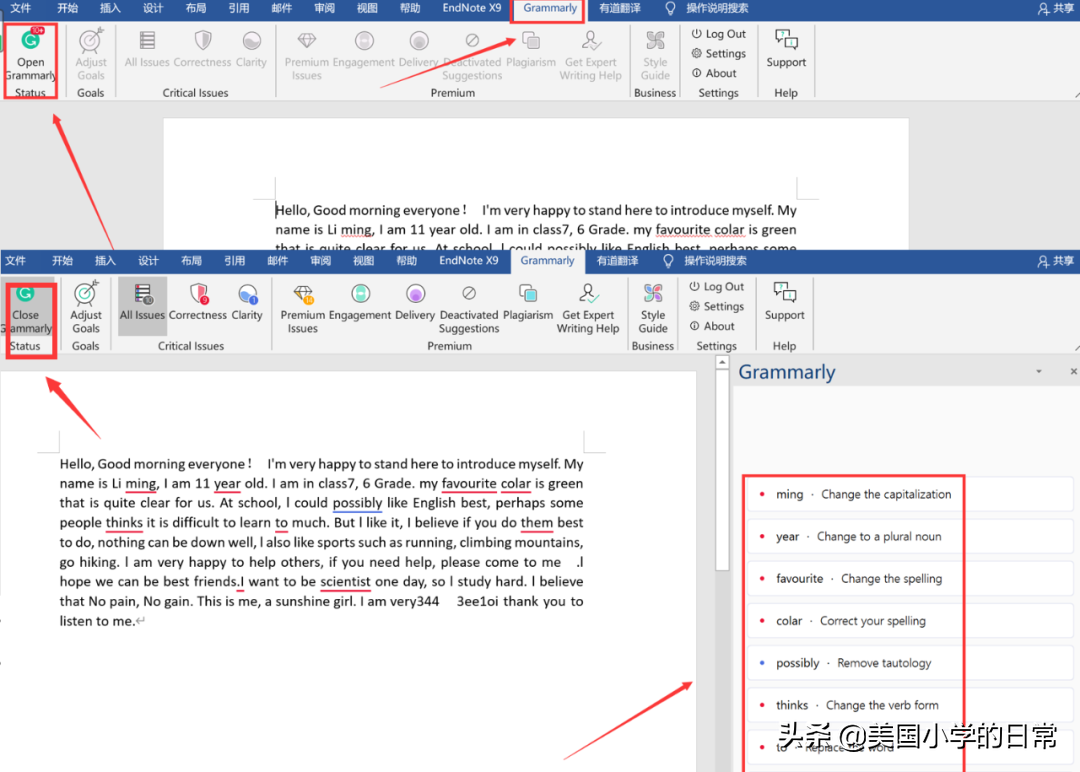This screenshot has height=772, width=1080.
Task: Open Style Guide in lower ribbon
Action: pos(653,309)
